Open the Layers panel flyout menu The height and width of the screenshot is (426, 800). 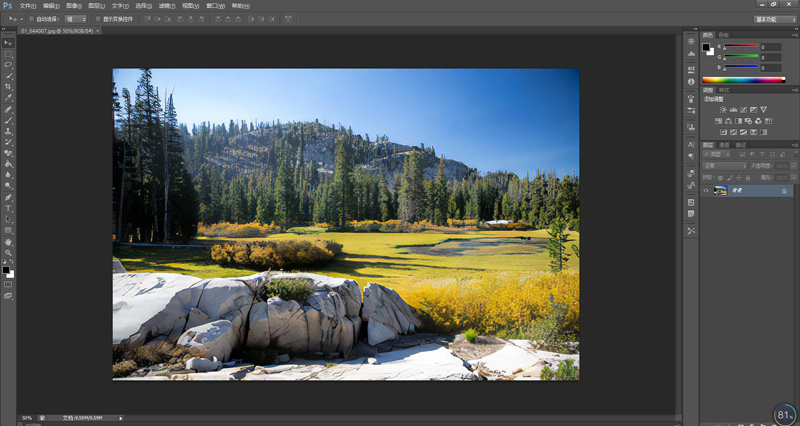pyautogui.click(x=795, y=145)
